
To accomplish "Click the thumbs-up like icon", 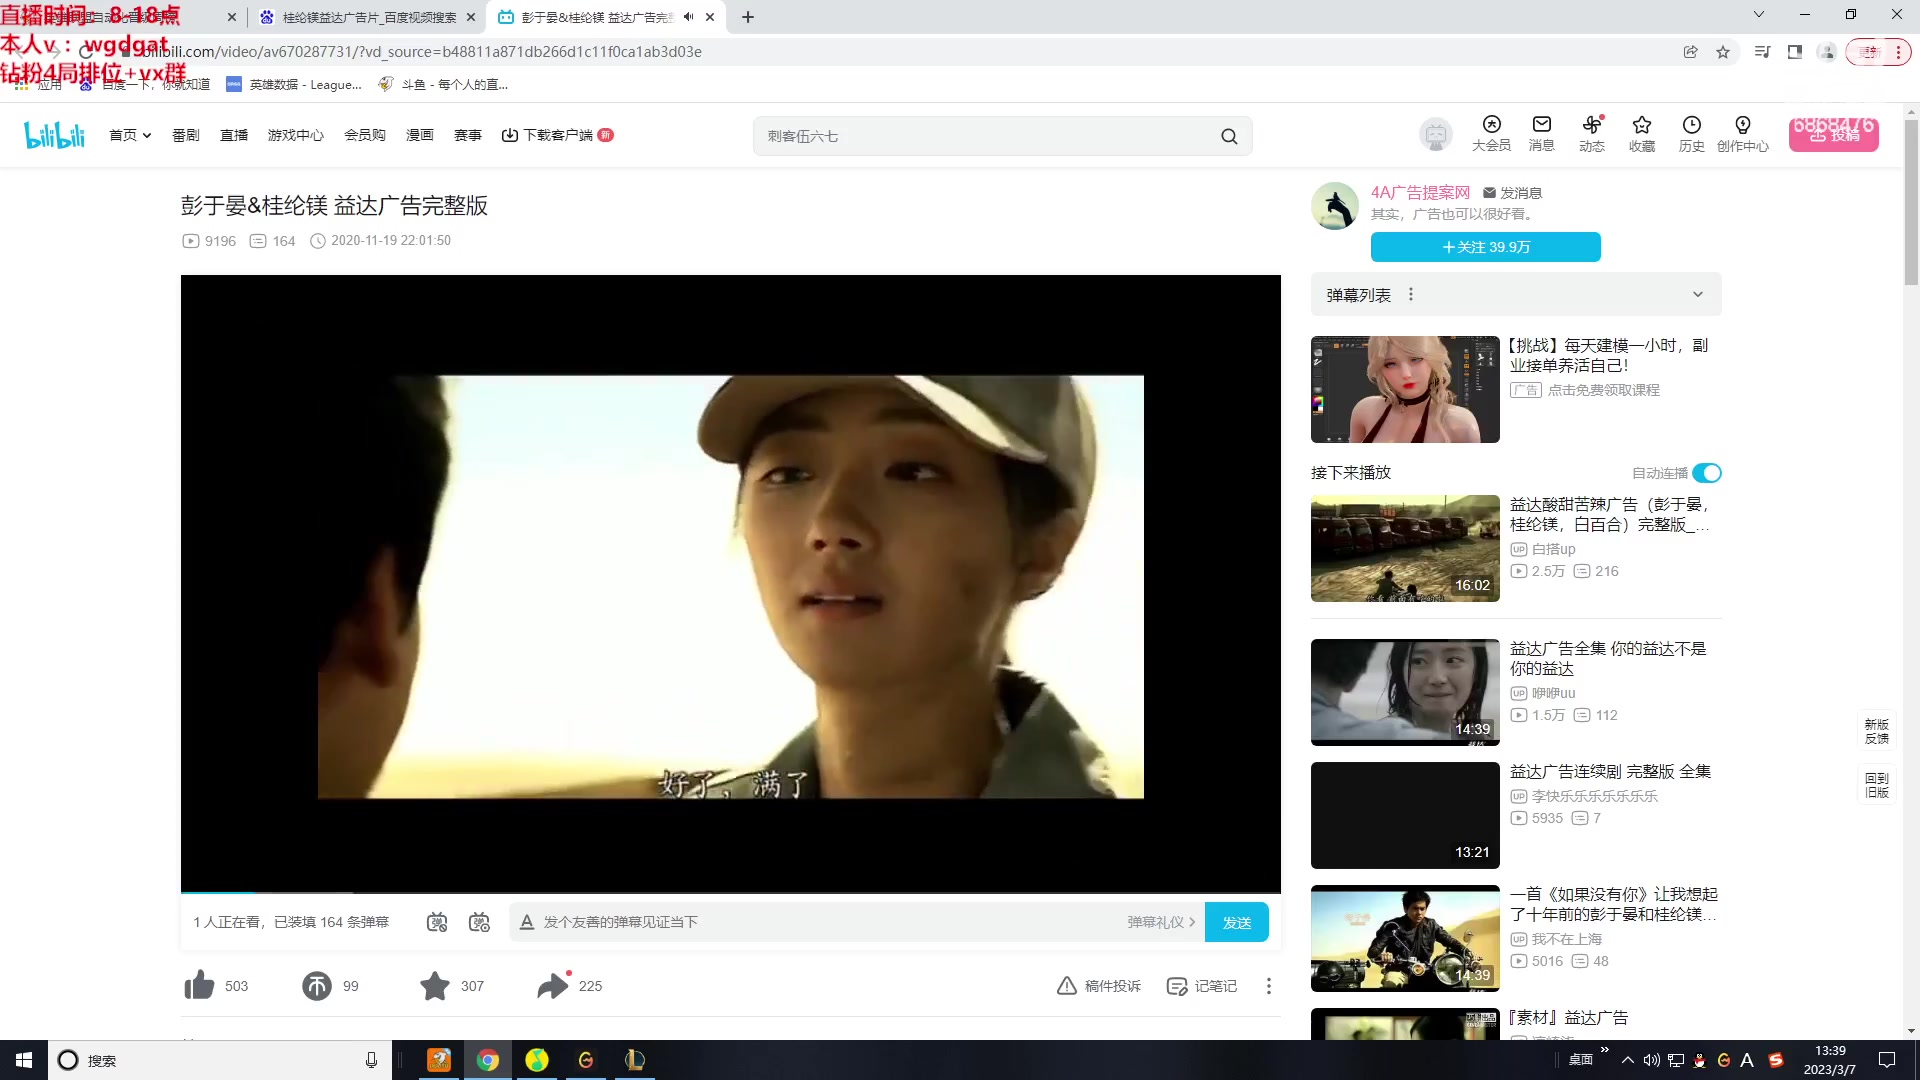I will pos(199,986).
